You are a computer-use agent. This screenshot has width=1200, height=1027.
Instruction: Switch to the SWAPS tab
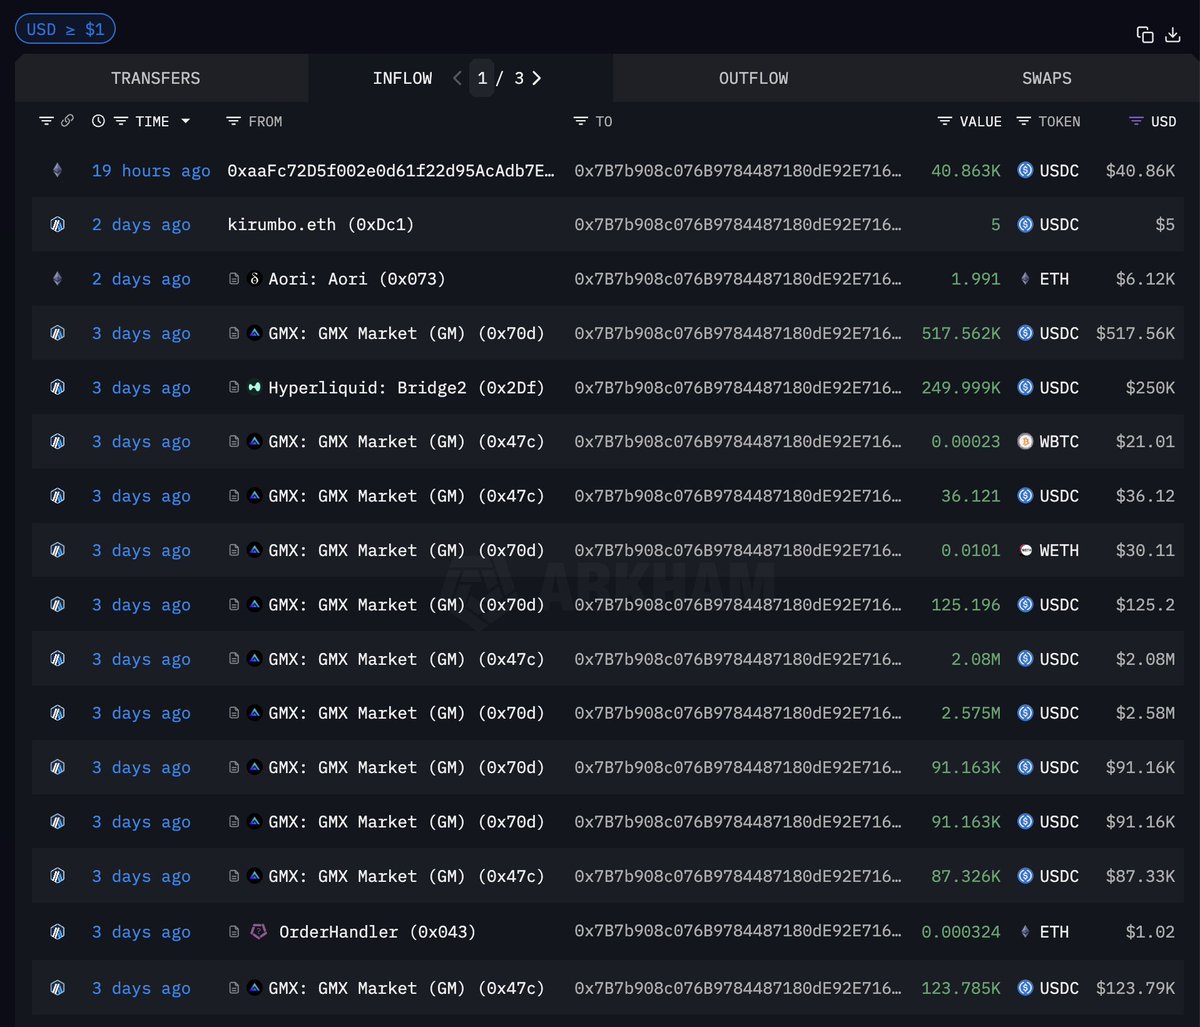[x=1046, y=77]
